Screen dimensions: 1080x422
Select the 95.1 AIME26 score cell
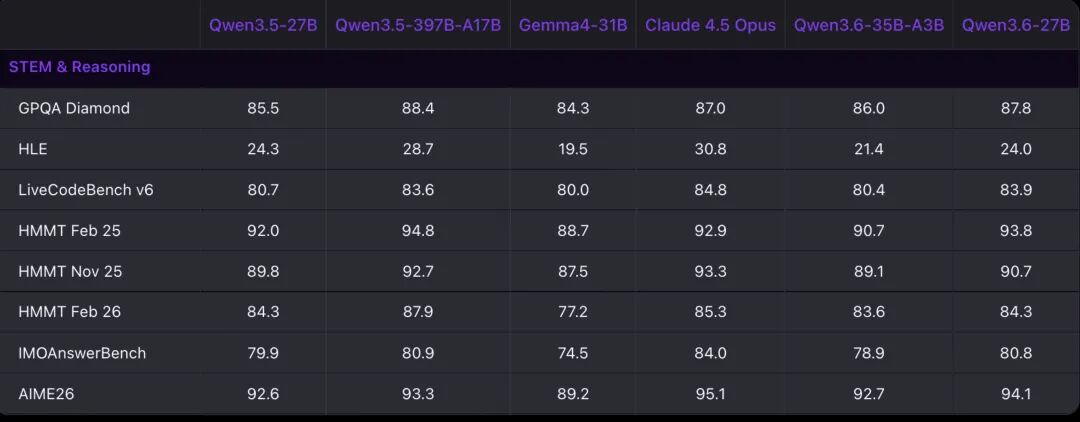711,394
